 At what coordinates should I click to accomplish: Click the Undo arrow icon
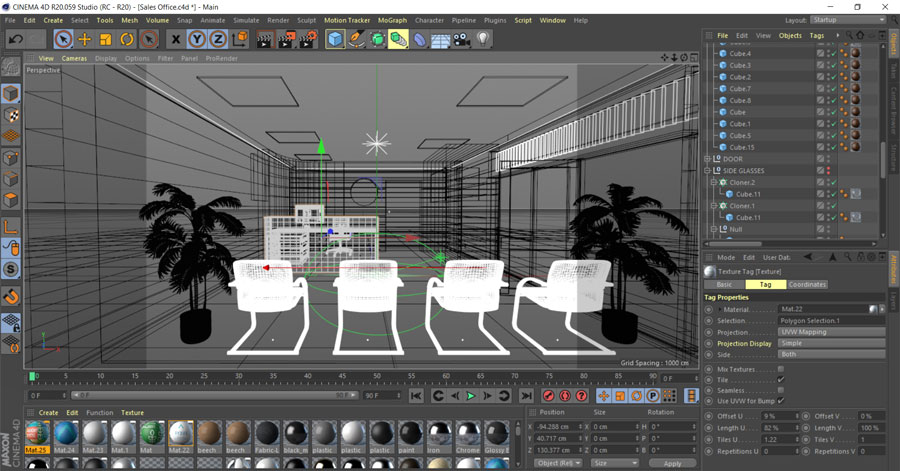(x=15, y=39)
